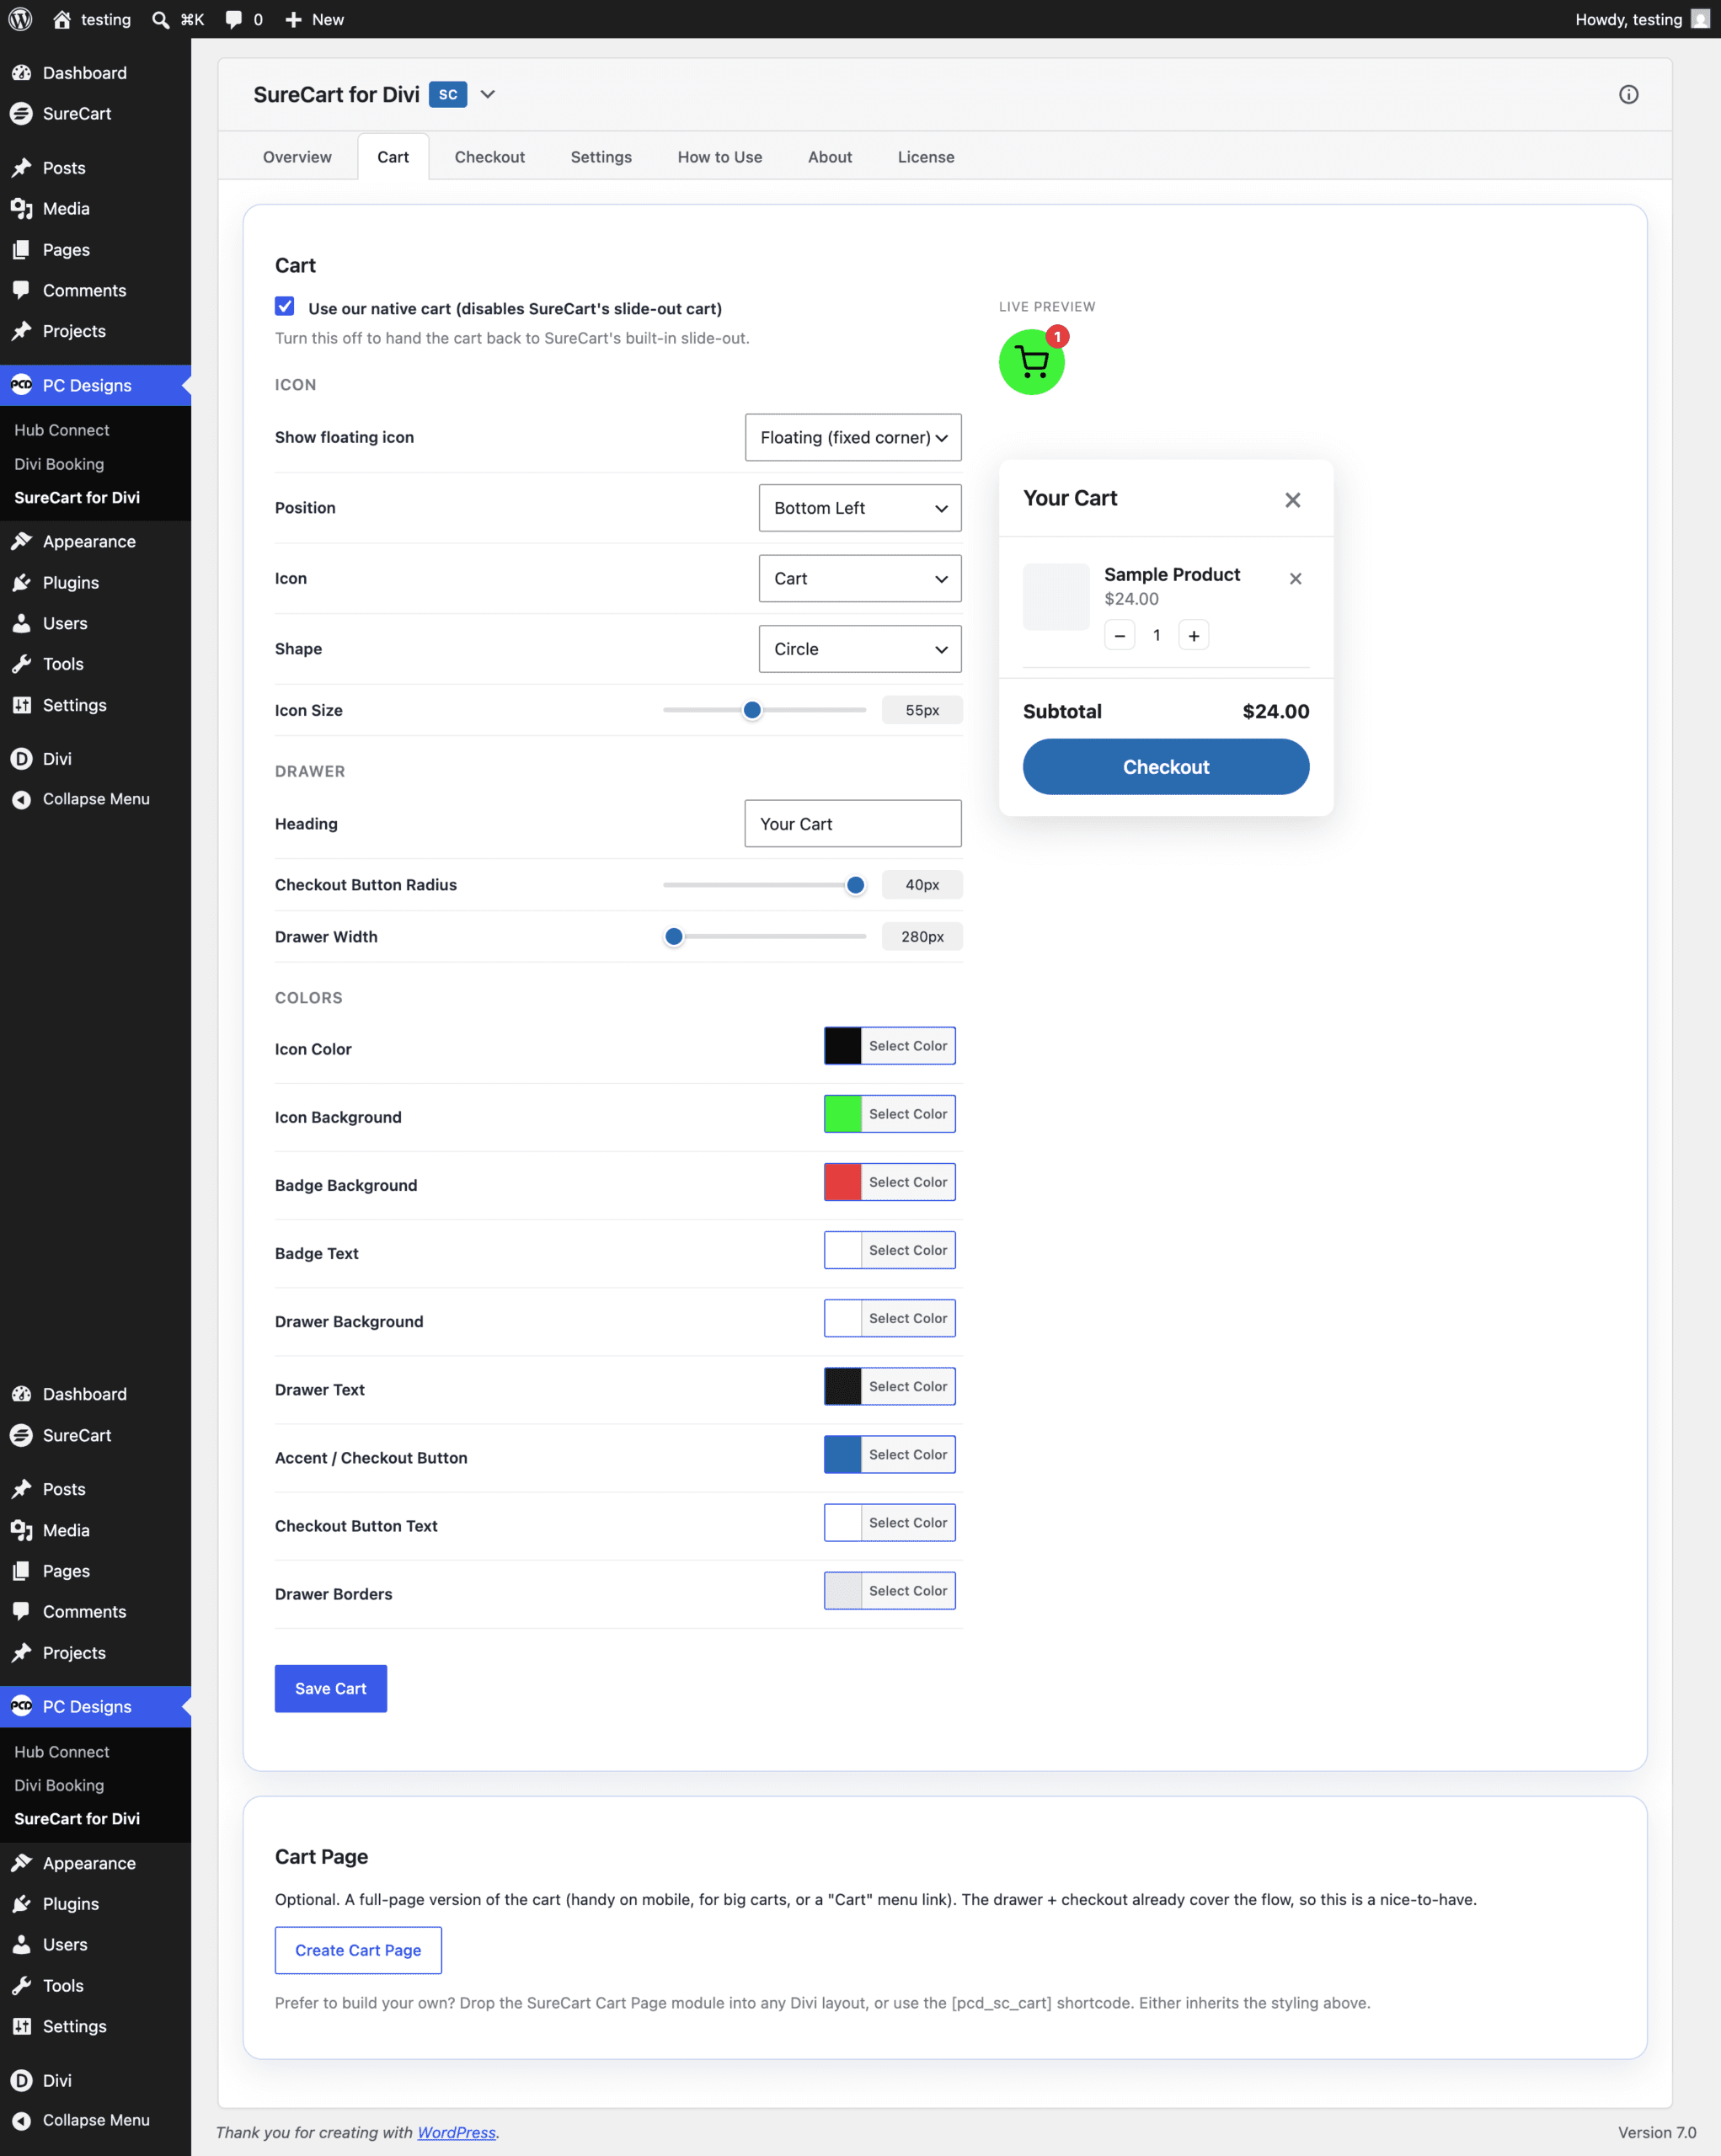This screenshot has width=1721, height=2156.
Task: Pick the black Icon Color swatch
Action: pos(843,1046)
